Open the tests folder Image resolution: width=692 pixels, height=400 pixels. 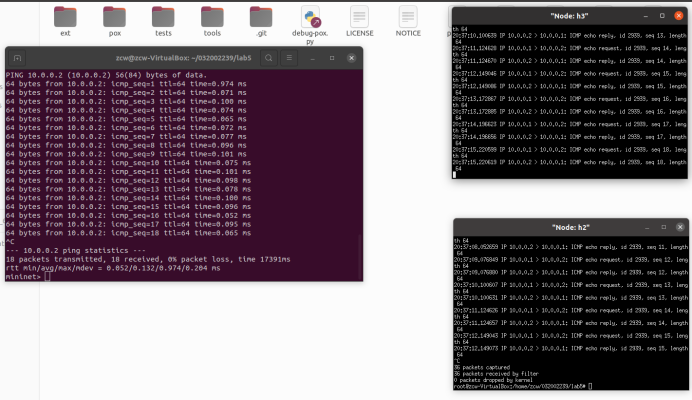point(163,21)
